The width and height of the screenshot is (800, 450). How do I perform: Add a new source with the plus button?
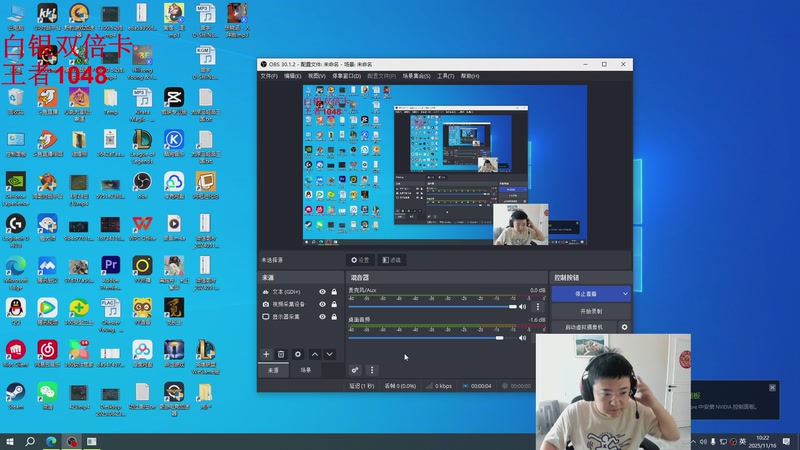coord(266,354)
